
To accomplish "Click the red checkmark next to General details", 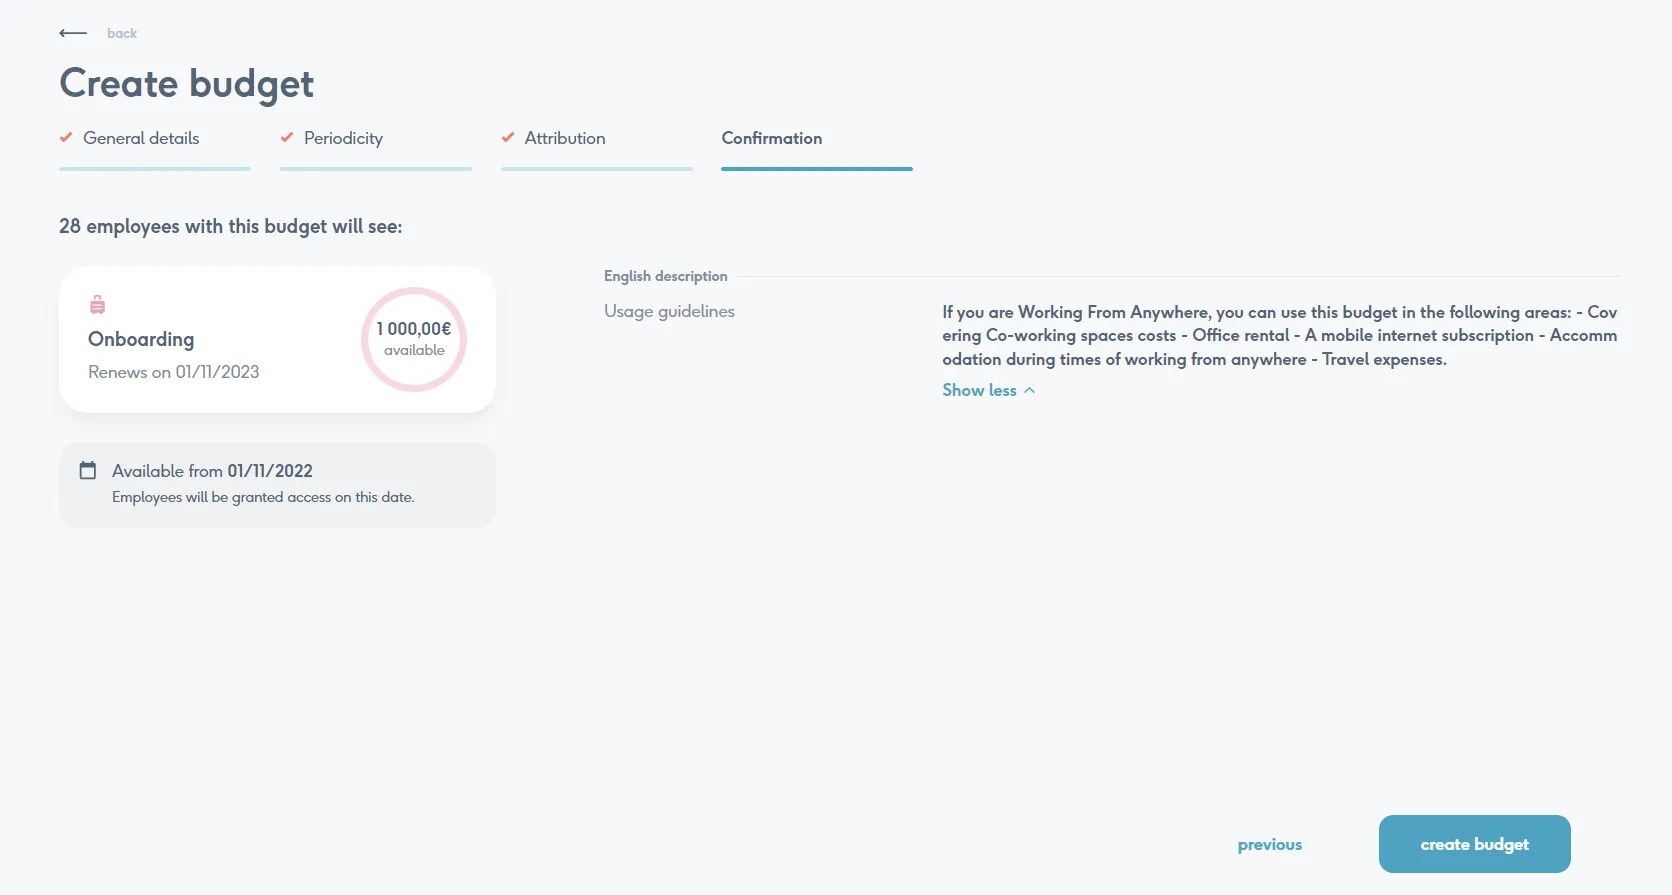I will click(x=66, y=138).
